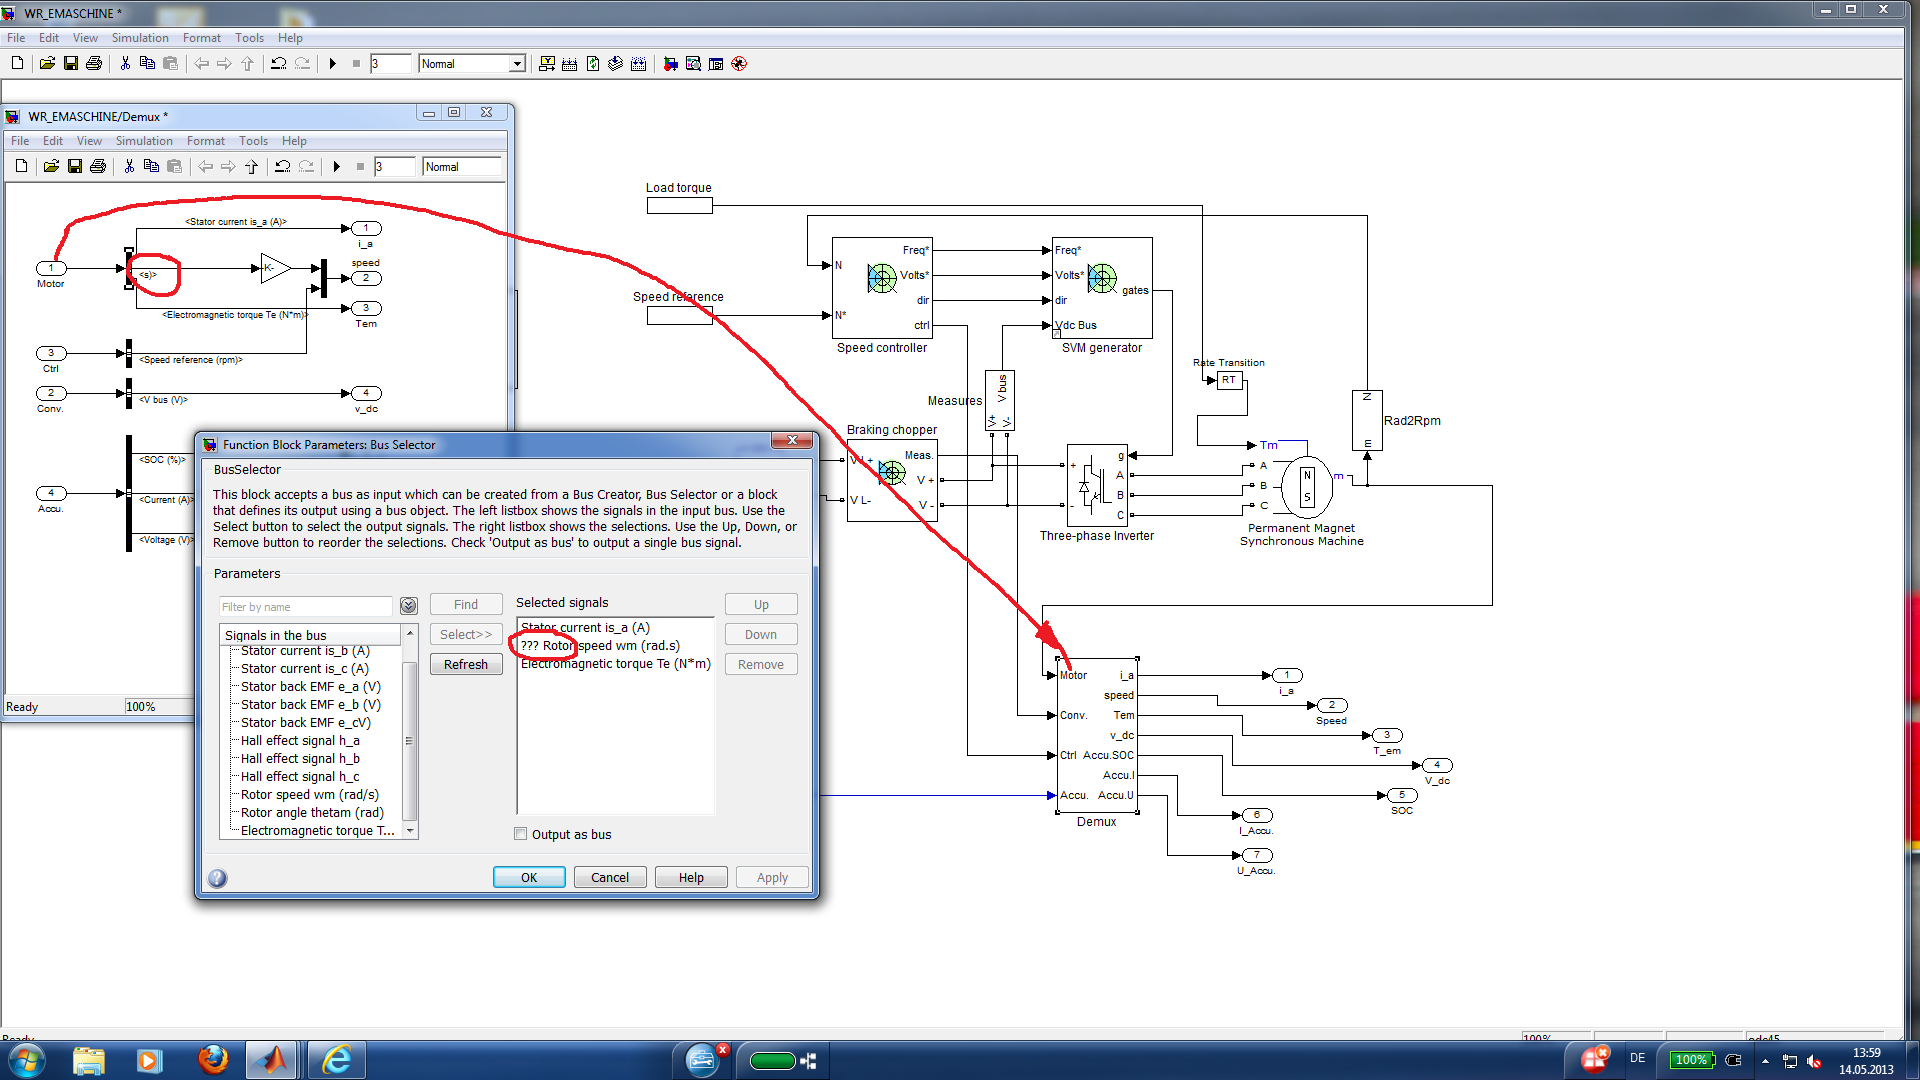Click the Debug icon in main toolbar
Screen dimensions: 1920x1080
tap(739, 64)
